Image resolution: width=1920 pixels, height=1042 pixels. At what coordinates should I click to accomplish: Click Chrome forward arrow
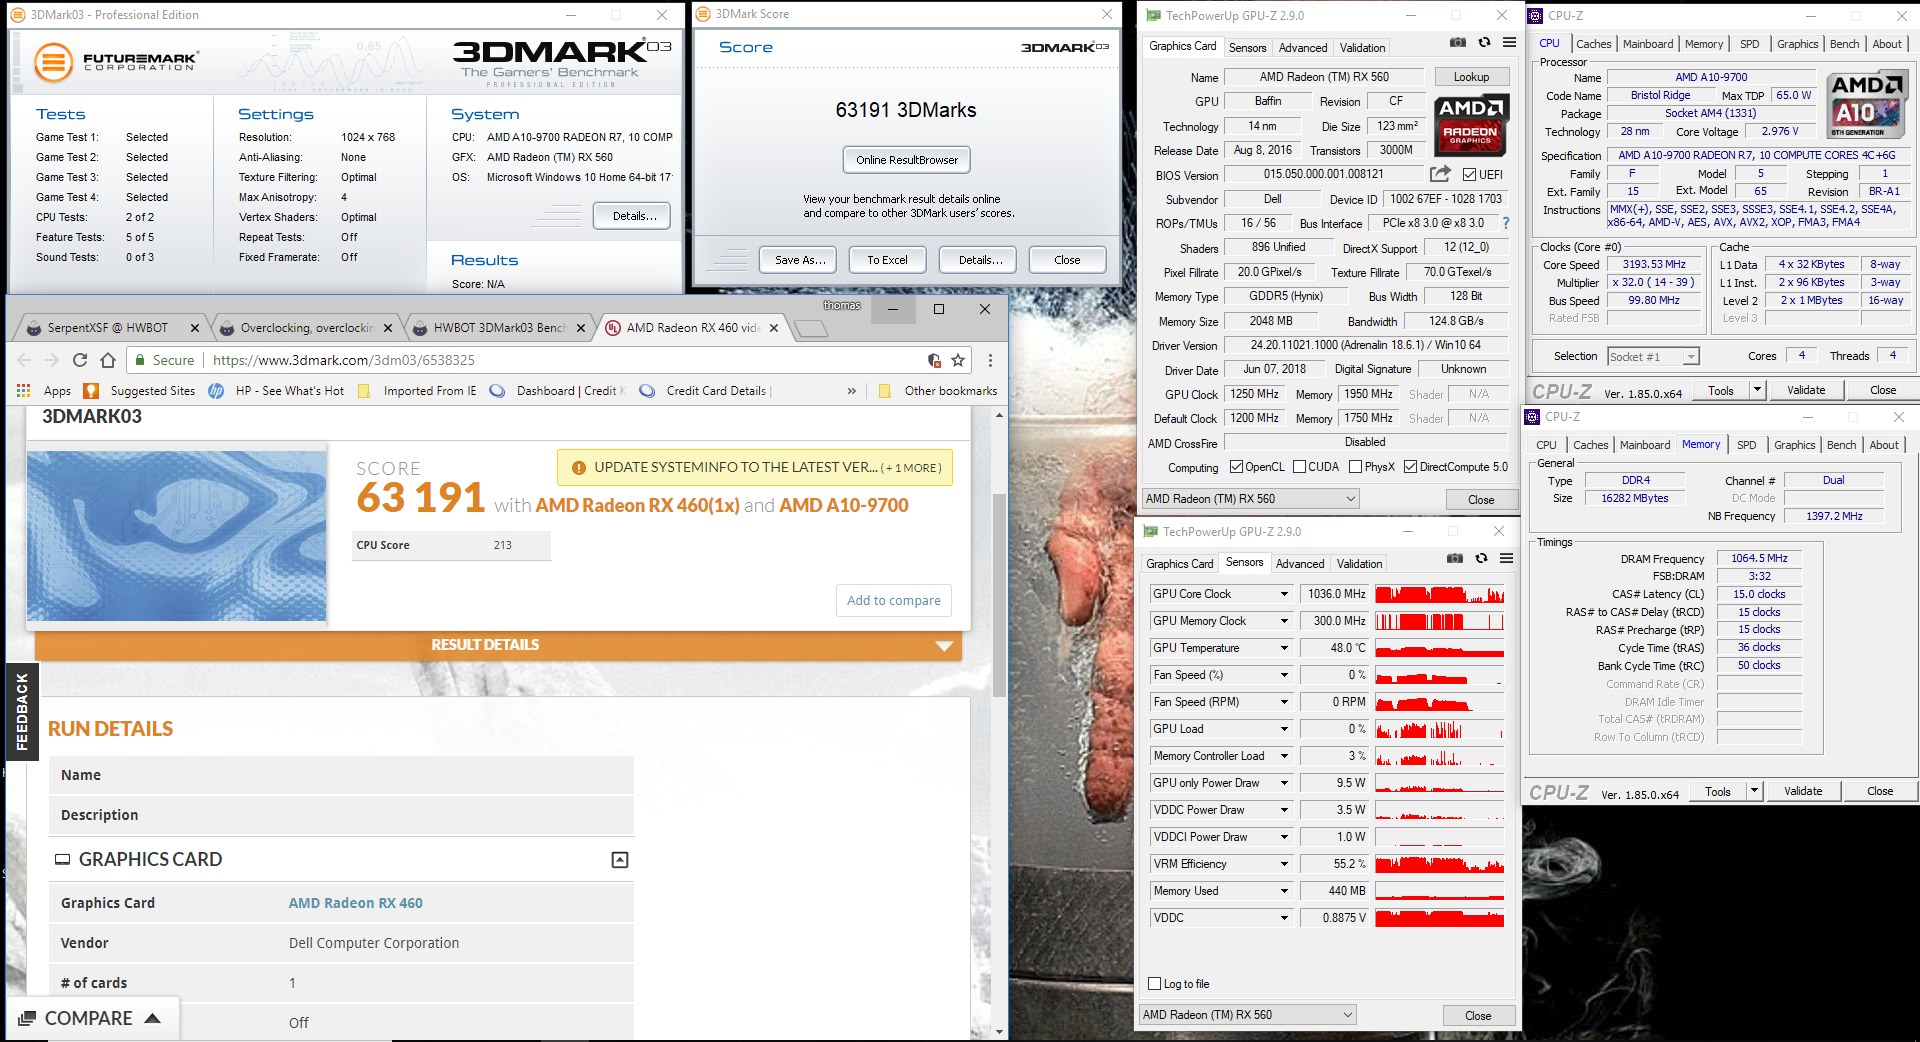point(52,360)
